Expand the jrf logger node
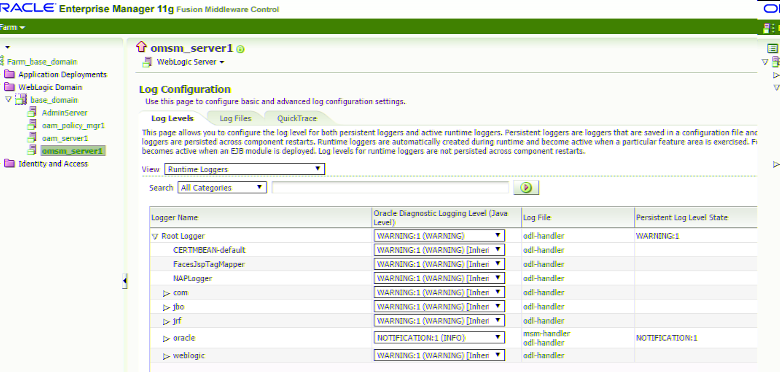 click(x=167, y=322)
